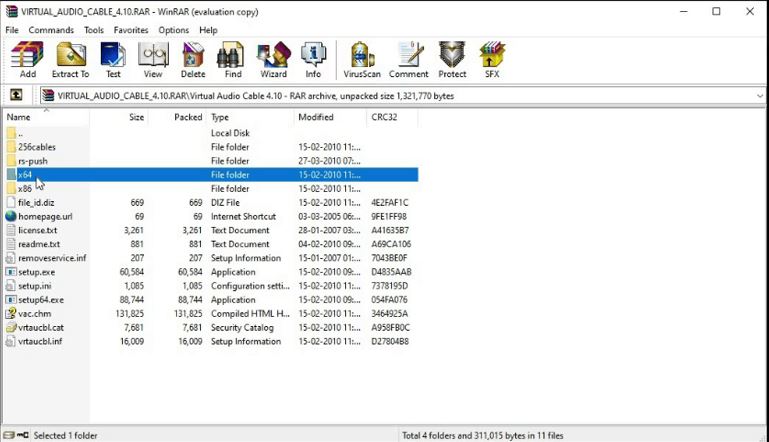Click the archive path address field

[x=402, y=96]
